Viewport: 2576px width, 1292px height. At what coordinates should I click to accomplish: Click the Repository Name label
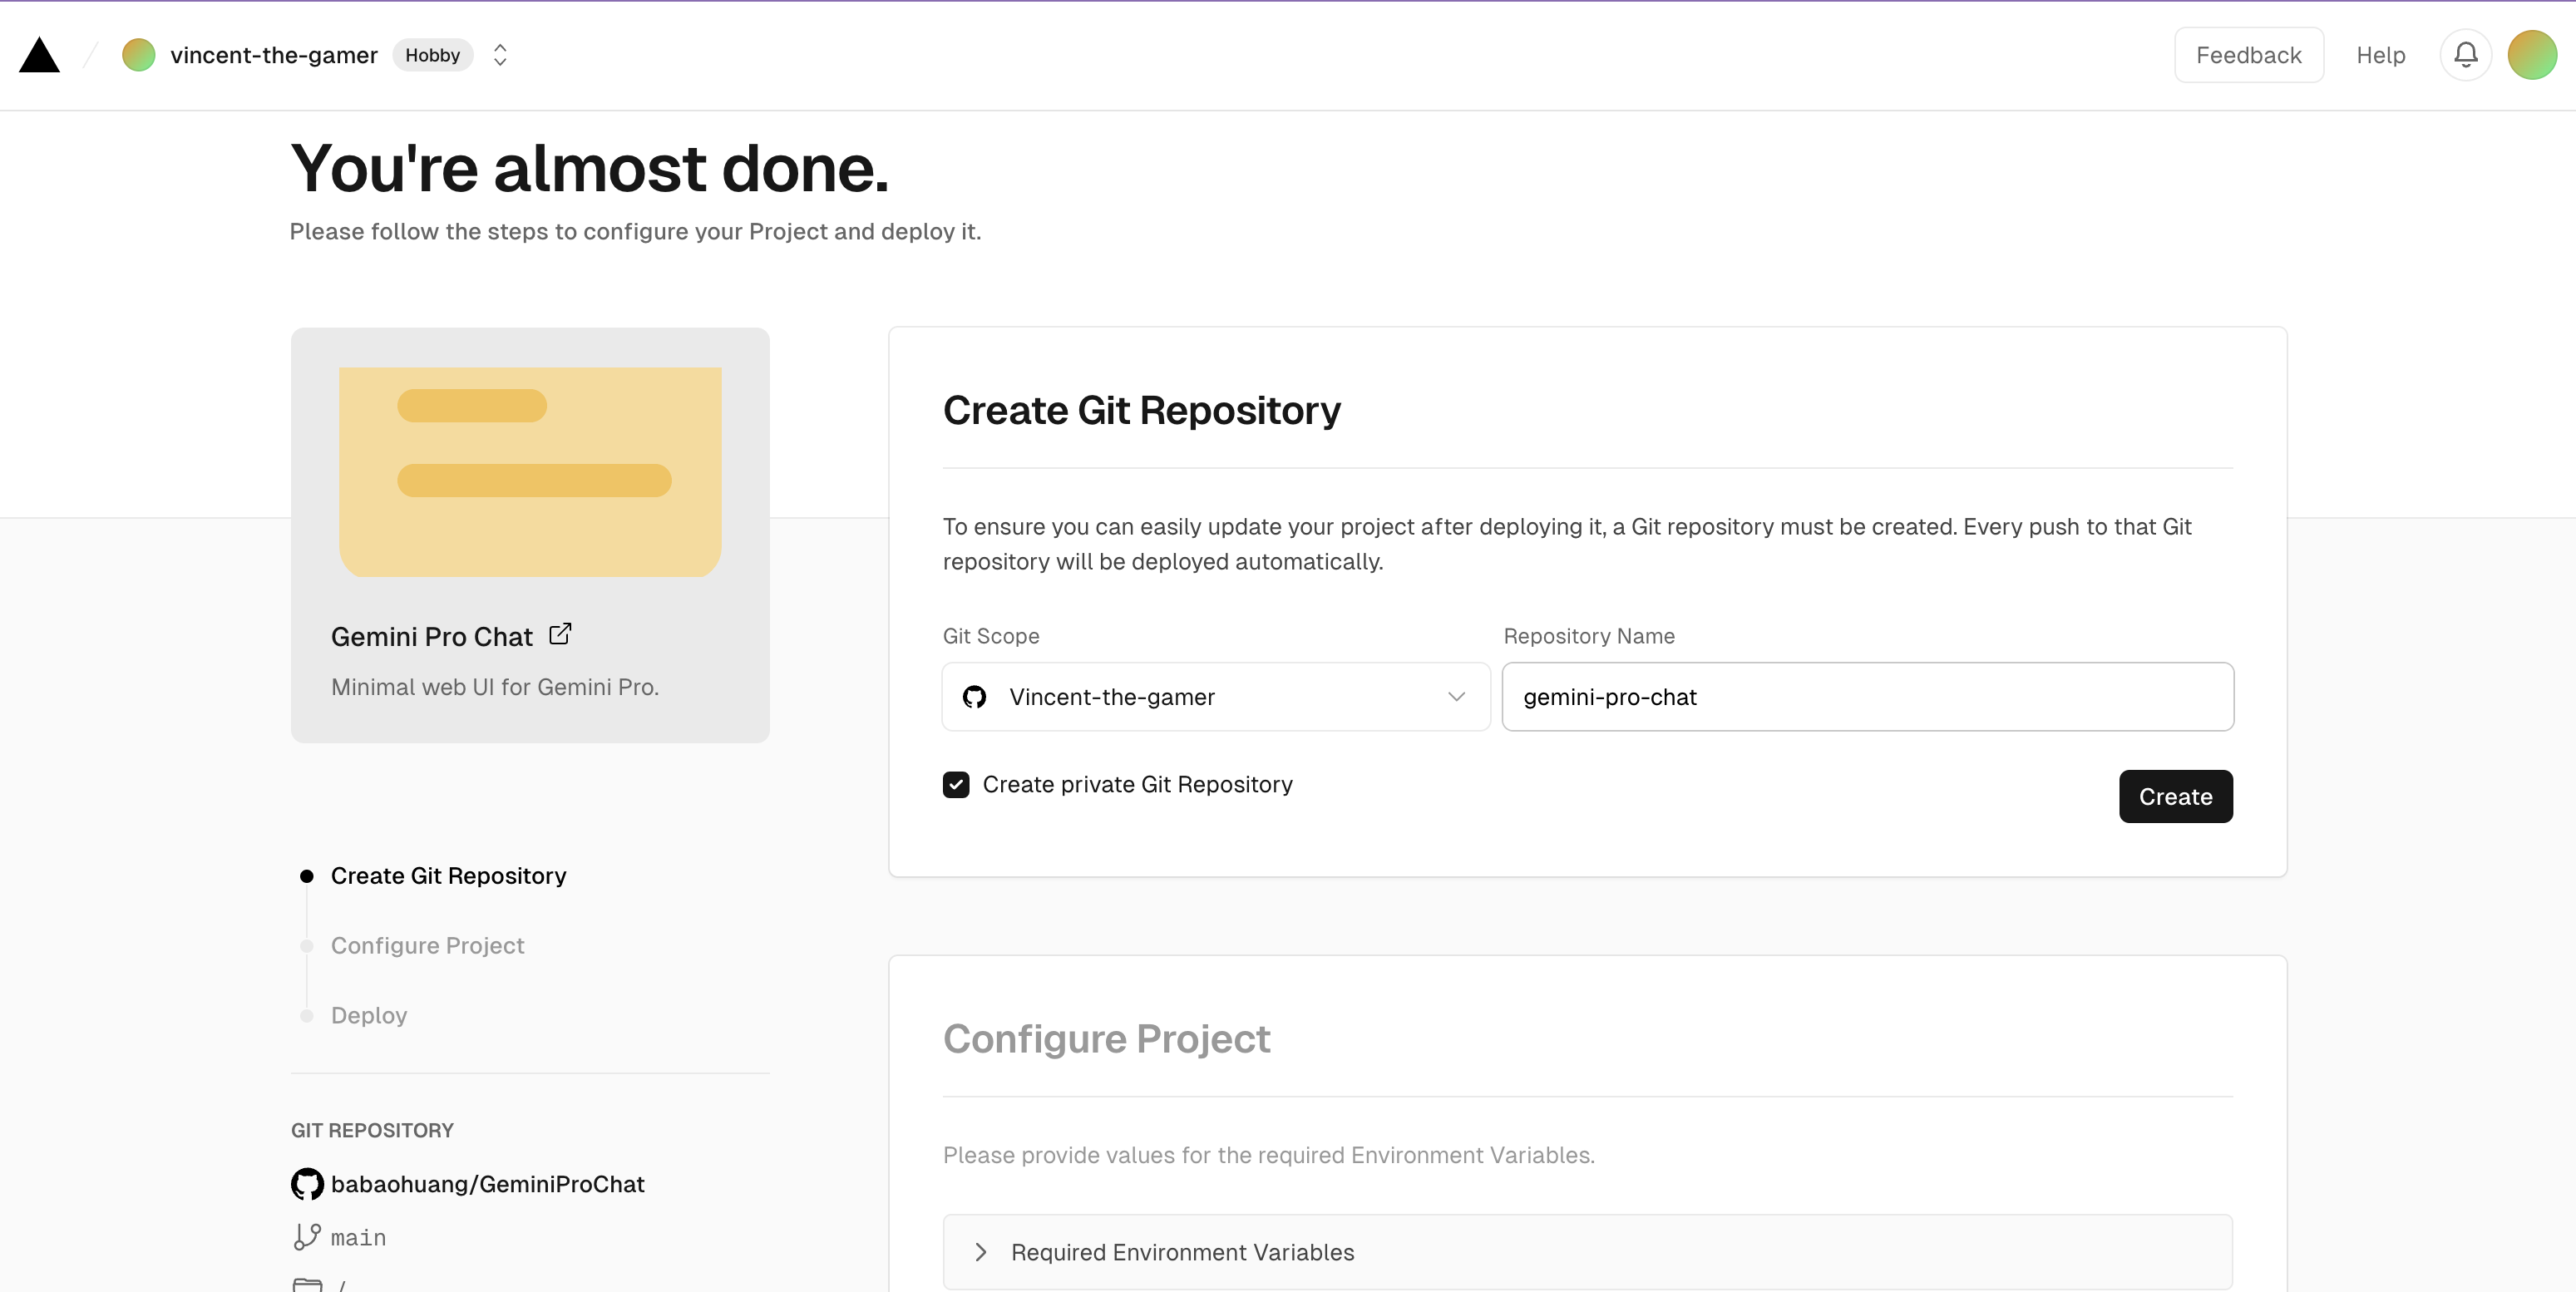[1589, 636]
